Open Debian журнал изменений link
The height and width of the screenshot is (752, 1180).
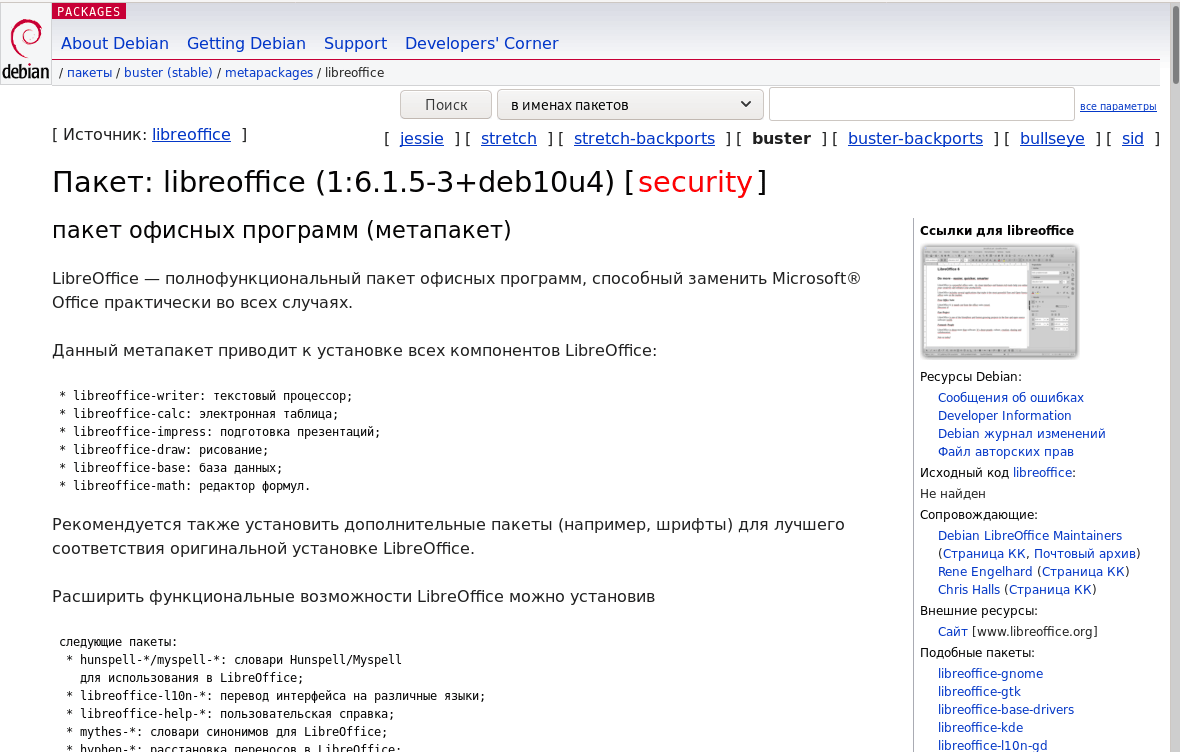[1021, 434]
